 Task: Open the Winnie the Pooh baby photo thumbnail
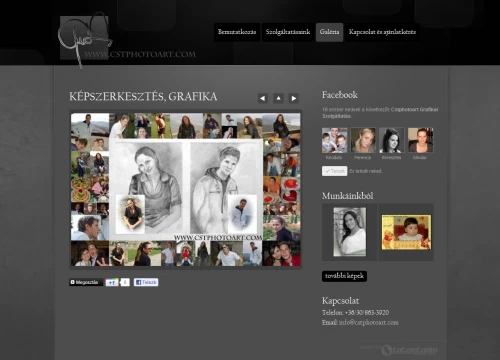[406, 232]
